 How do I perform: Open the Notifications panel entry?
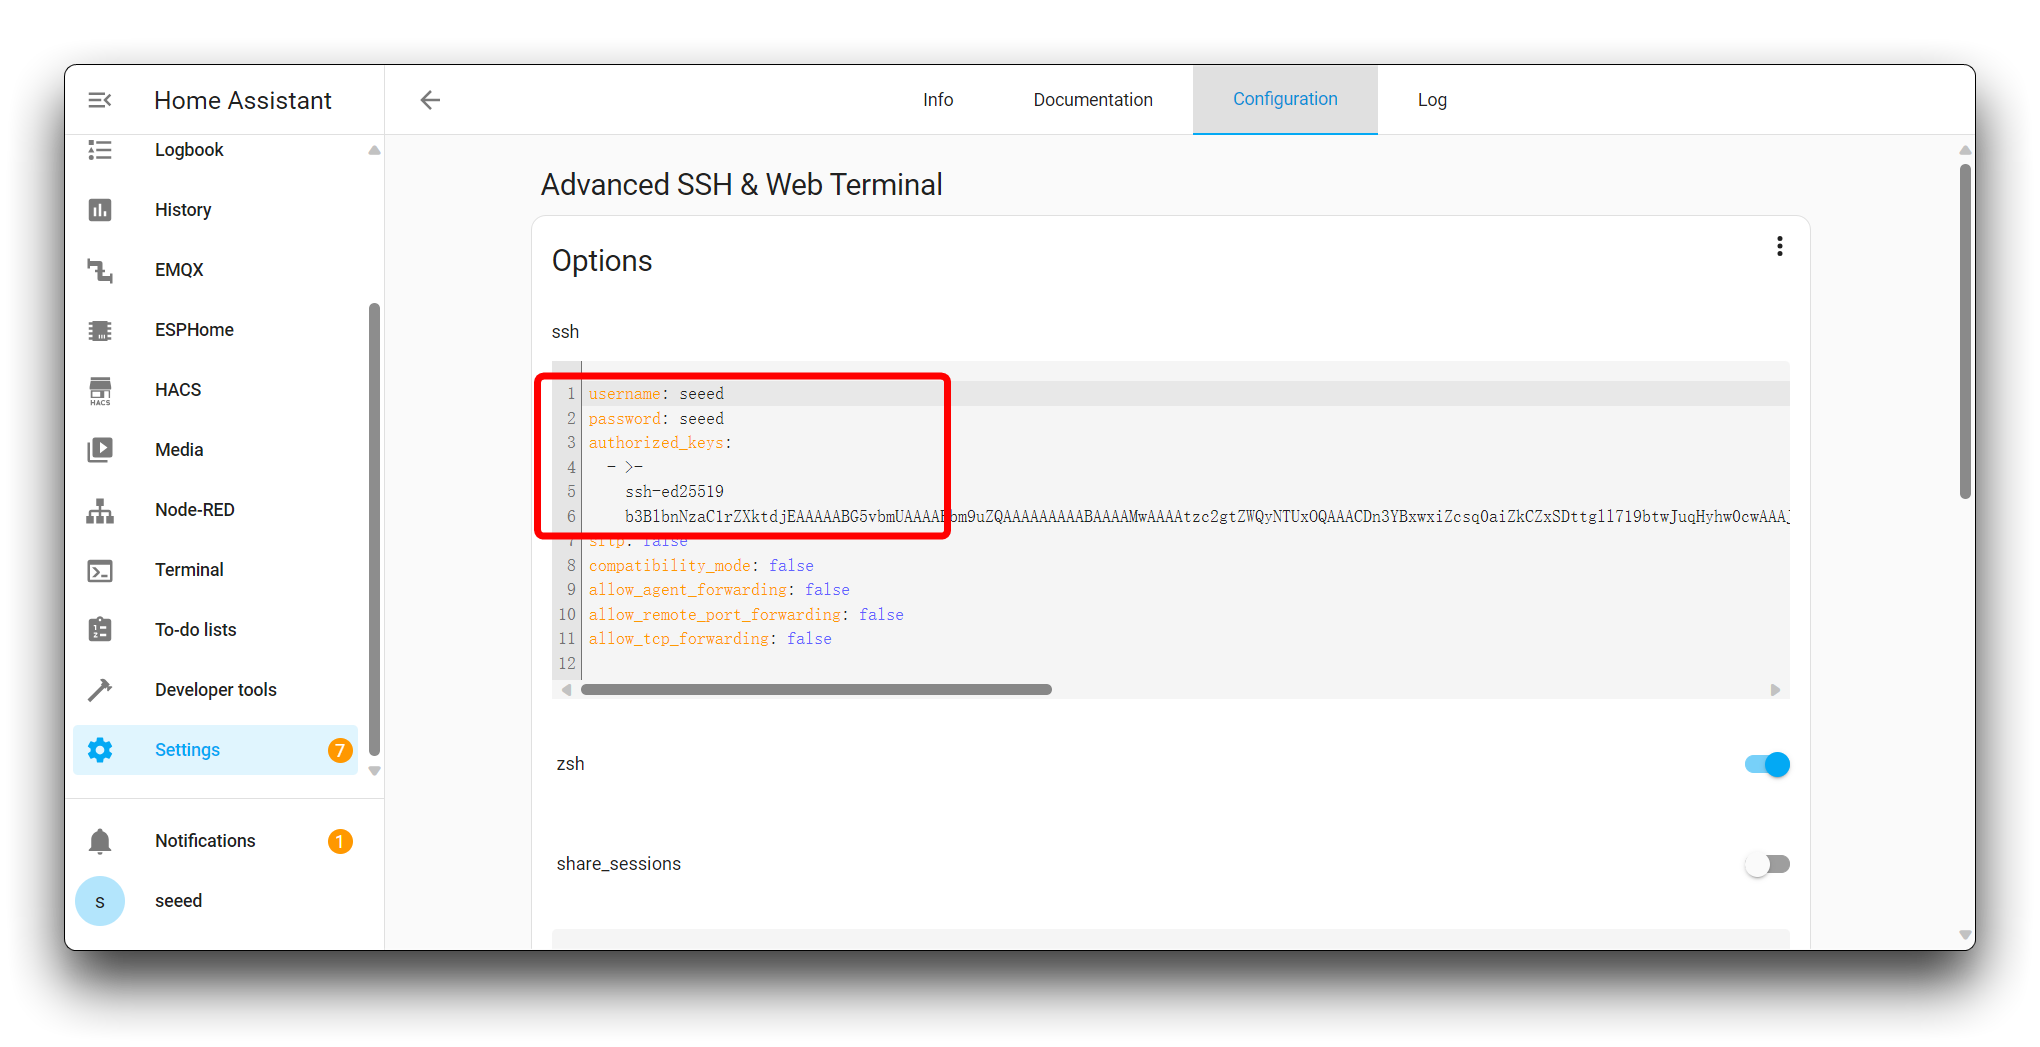(x=215, y=841)
